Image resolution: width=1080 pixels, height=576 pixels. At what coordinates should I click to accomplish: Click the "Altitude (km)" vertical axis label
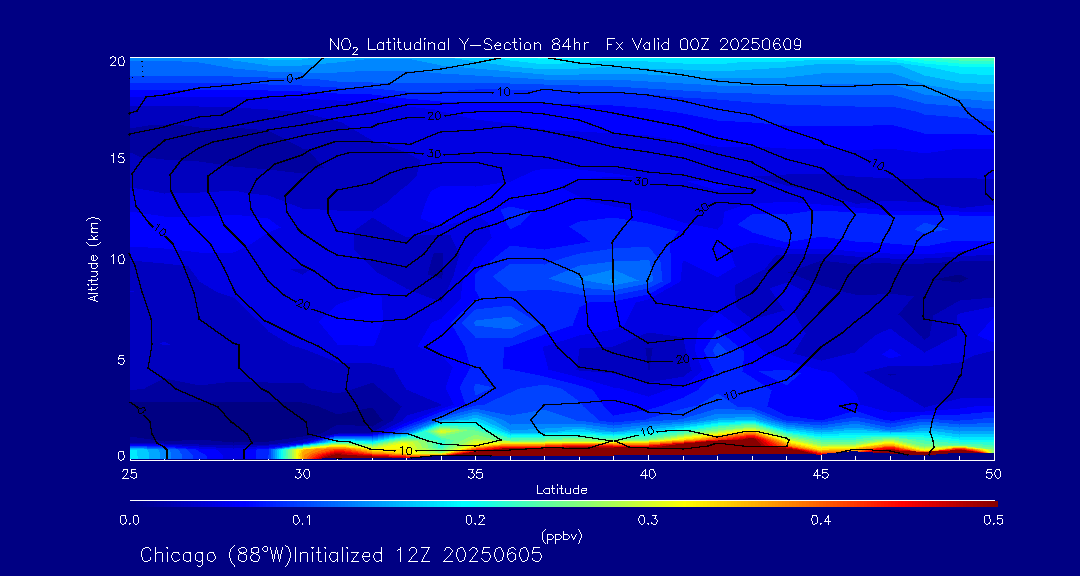click(92, 258)
